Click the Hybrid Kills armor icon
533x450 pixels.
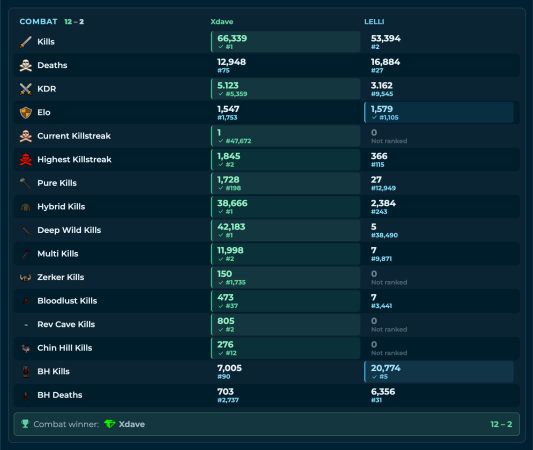tap(25, 207)
